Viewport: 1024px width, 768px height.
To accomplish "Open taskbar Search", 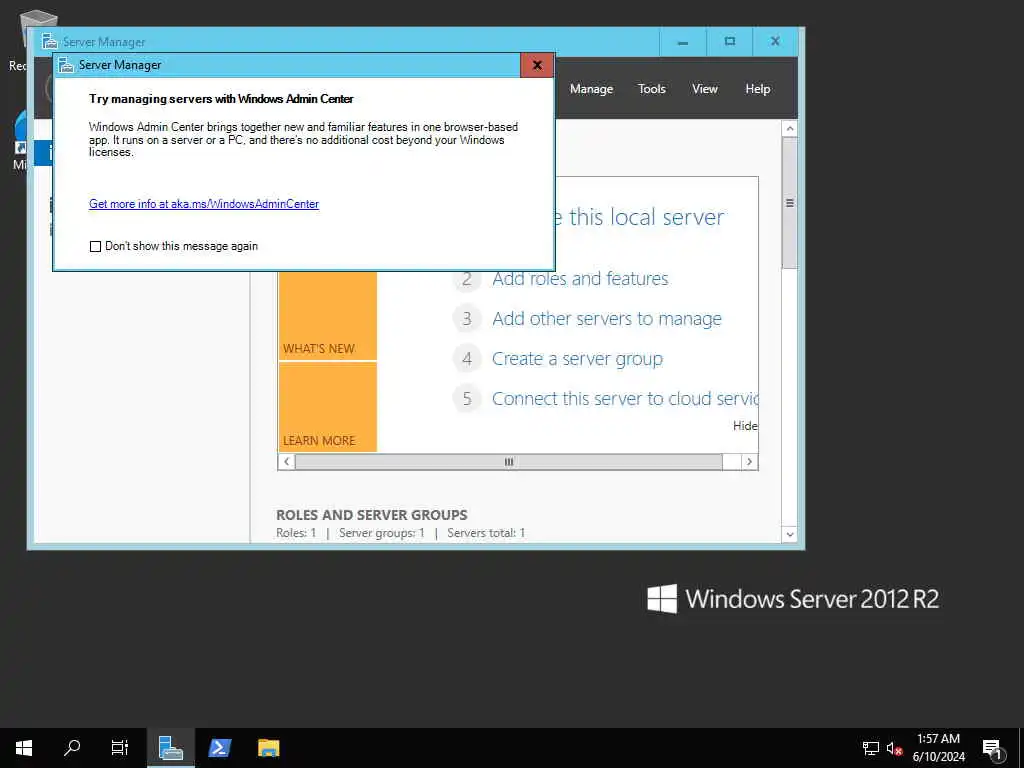I will click(x=72, y=748).
